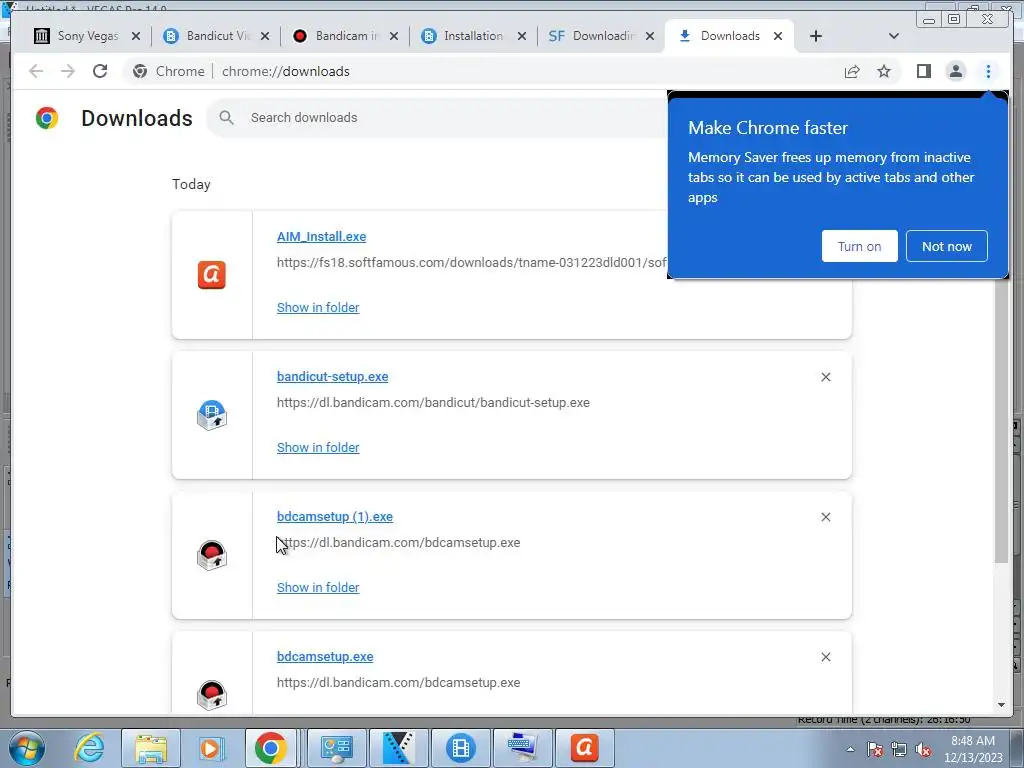Show AIM_Install.exe in folder
This screenshot has width=1024, height=768.
point(318,308)
